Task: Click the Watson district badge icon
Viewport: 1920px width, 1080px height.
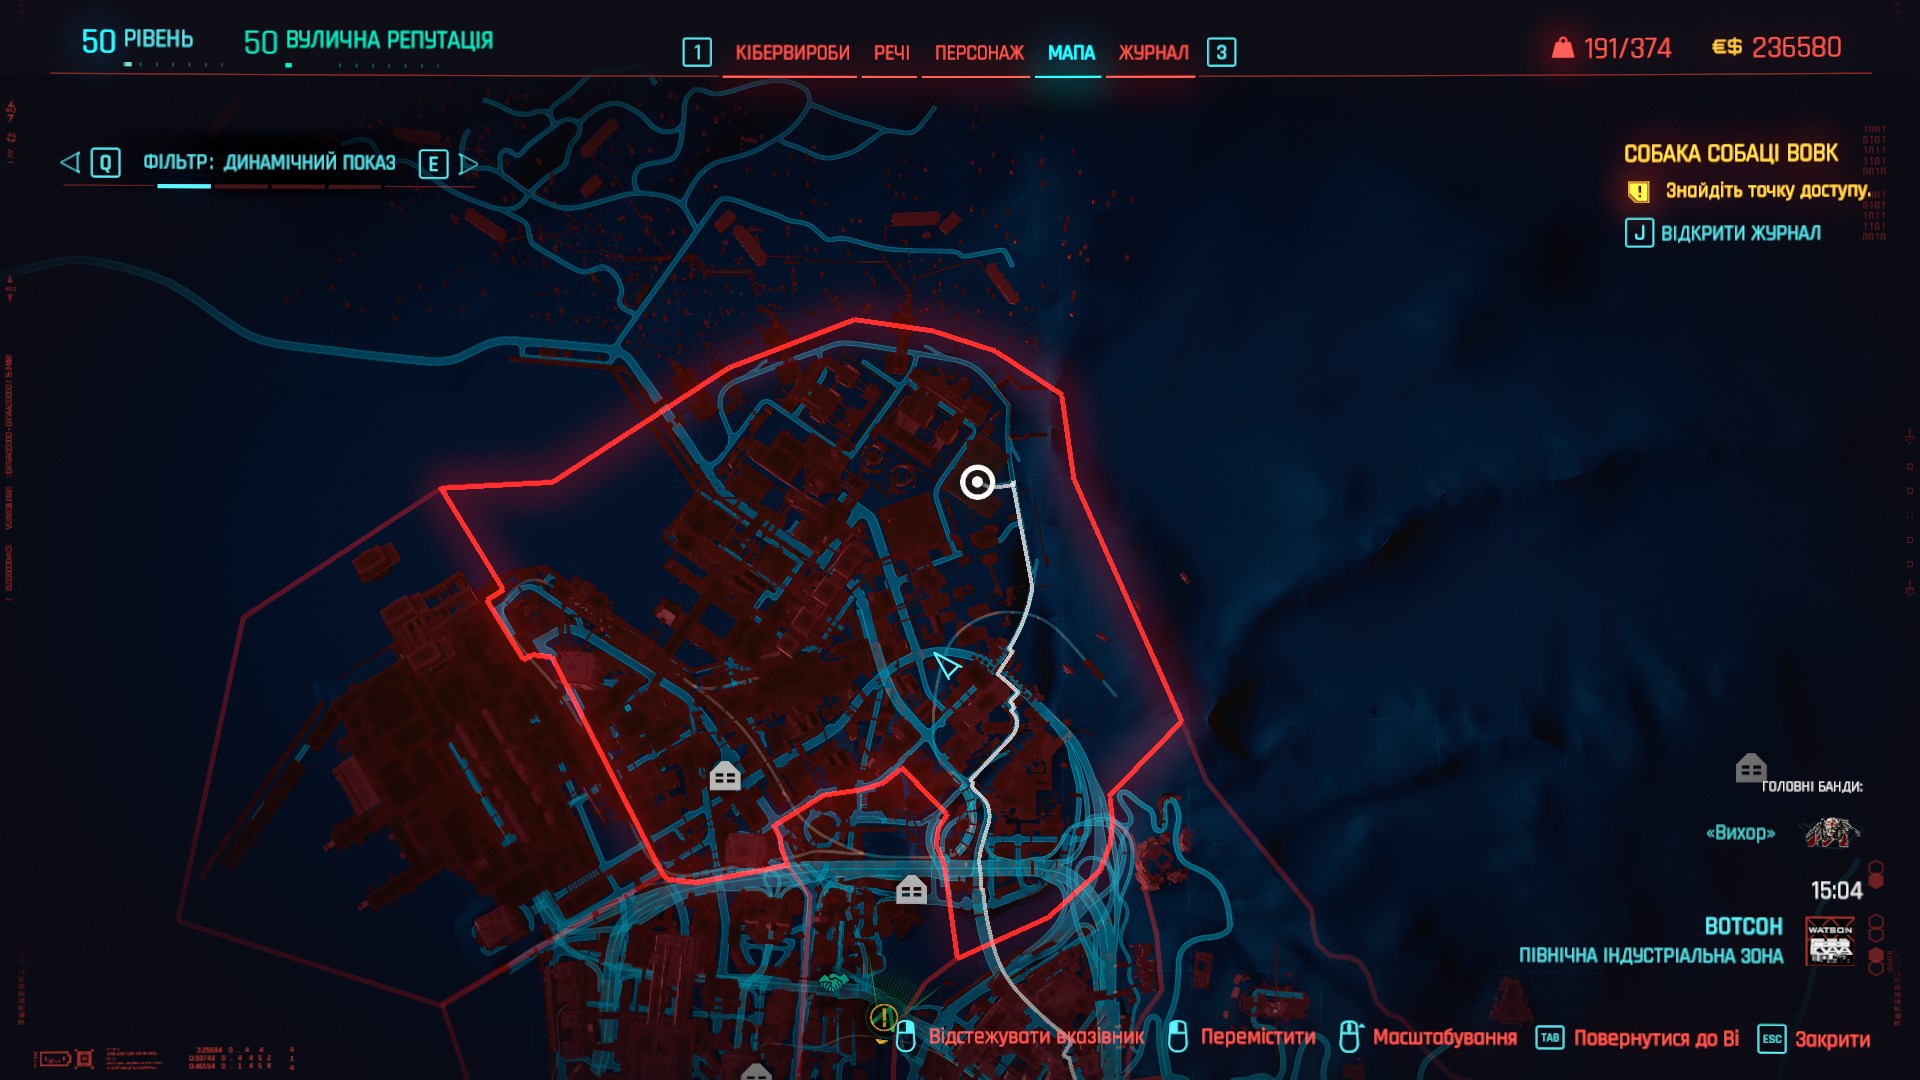Action: [x=1830, y=941]
